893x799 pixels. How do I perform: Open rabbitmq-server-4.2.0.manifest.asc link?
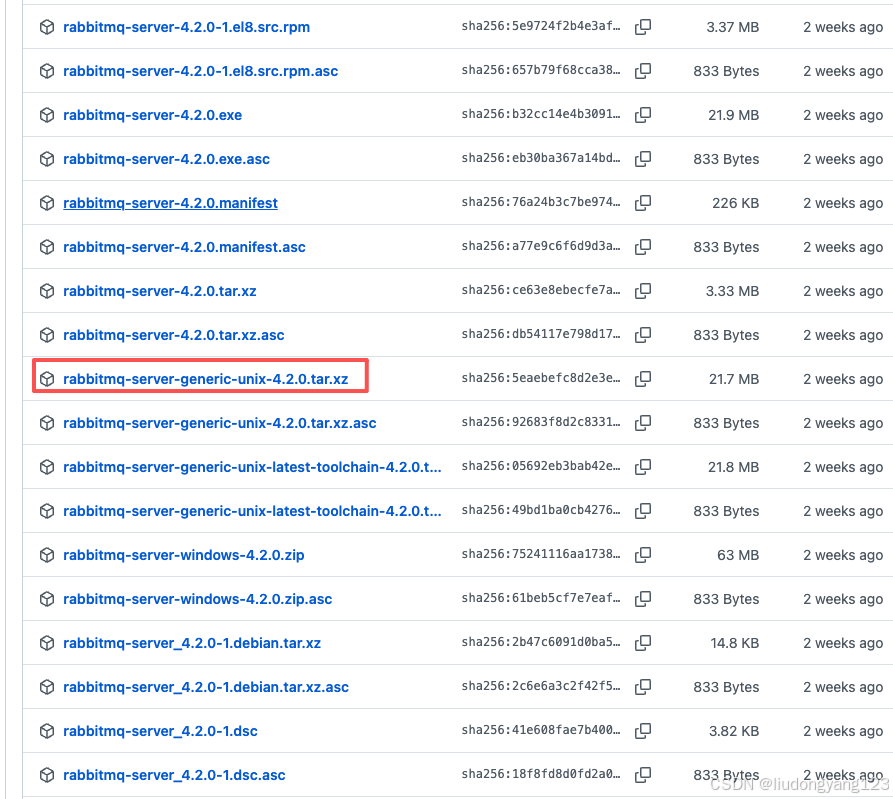tap(184, 247)
